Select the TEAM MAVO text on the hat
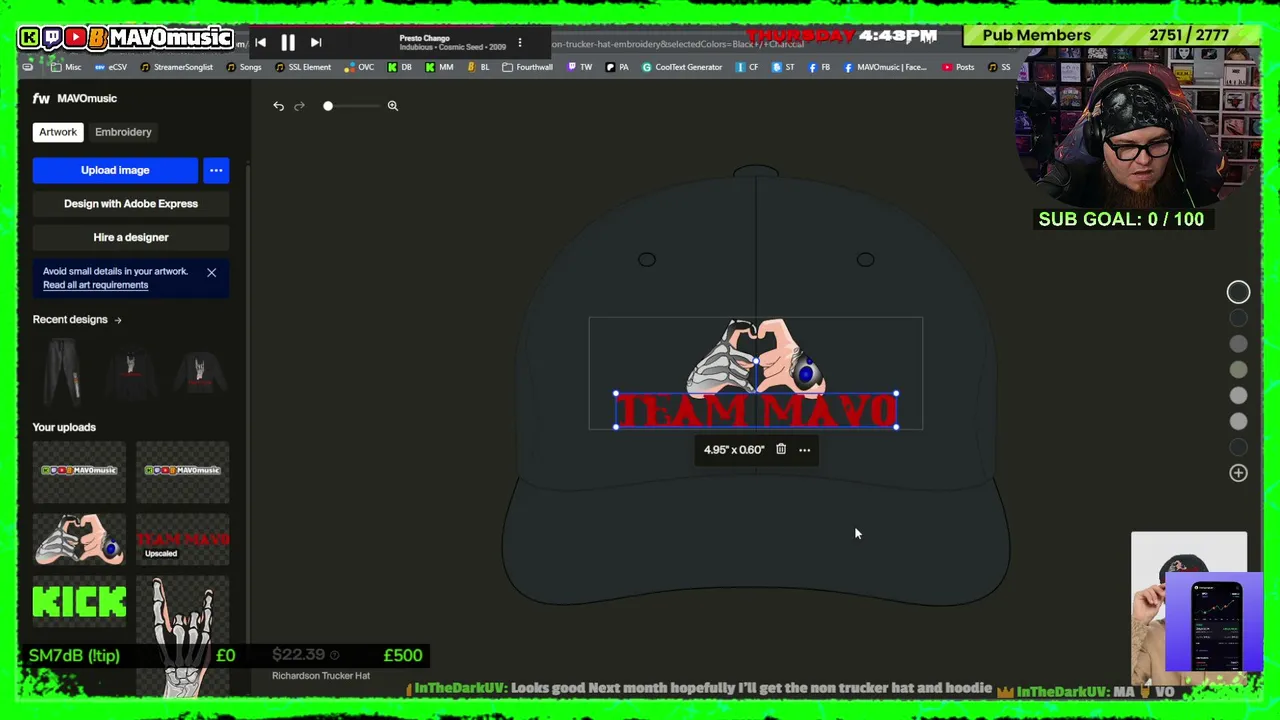Screen dimensions: 1280x720 [756, 411]
